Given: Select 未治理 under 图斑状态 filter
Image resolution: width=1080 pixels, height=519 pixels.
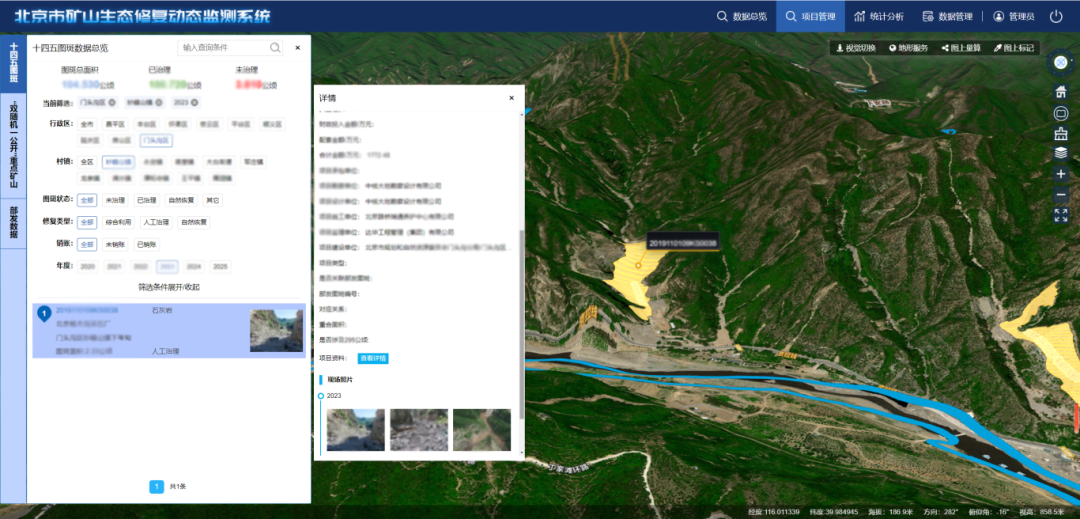Looking at the screenshot, I should coord(116,200).
